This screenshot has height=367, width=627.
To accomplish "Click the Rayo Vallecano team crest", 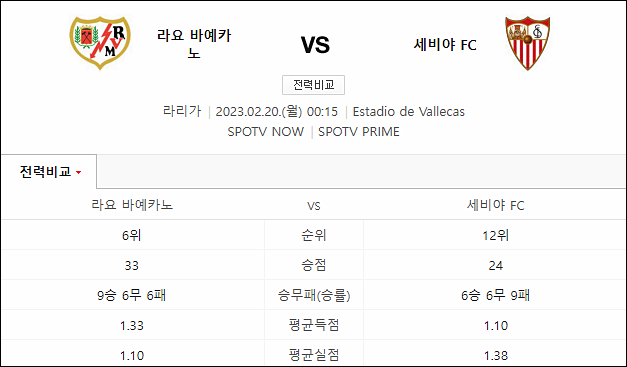I will 100,43.
